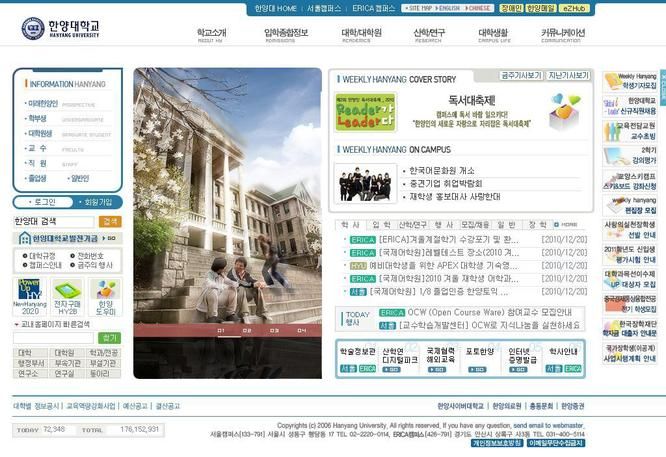Open the 대학/대학원 Academics menu
This screenshot has width=666, height=457.
click(361, 35)
